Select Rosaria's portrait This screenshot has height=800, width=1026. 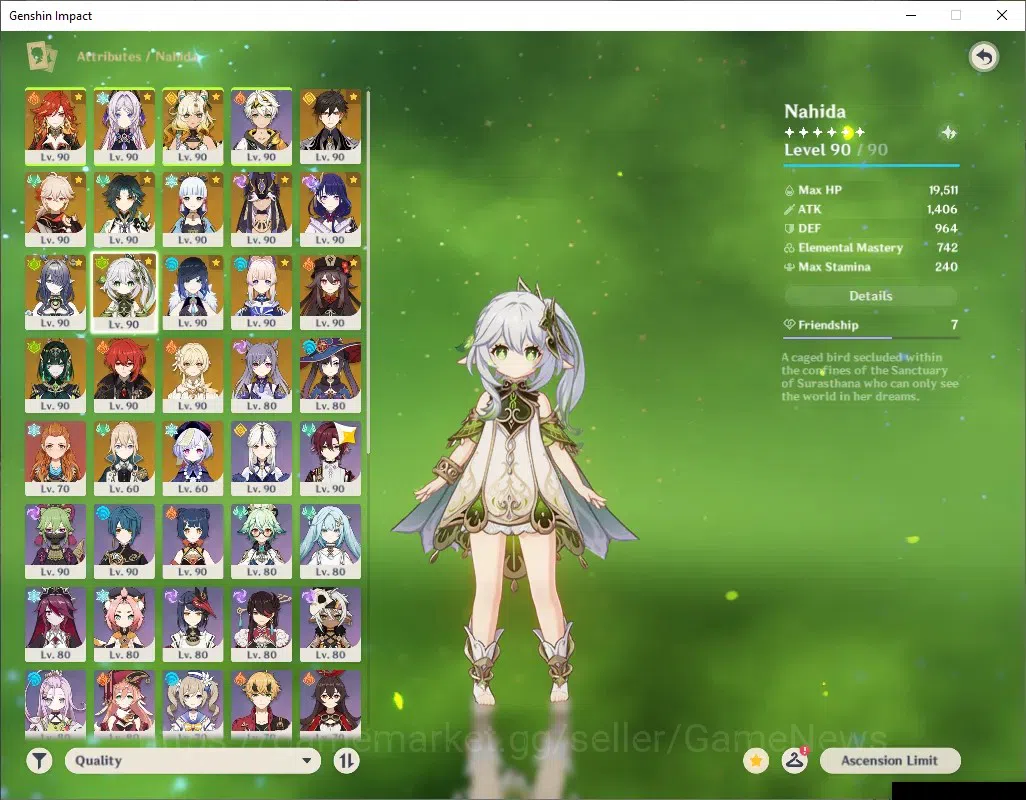[x=56, y=625]
